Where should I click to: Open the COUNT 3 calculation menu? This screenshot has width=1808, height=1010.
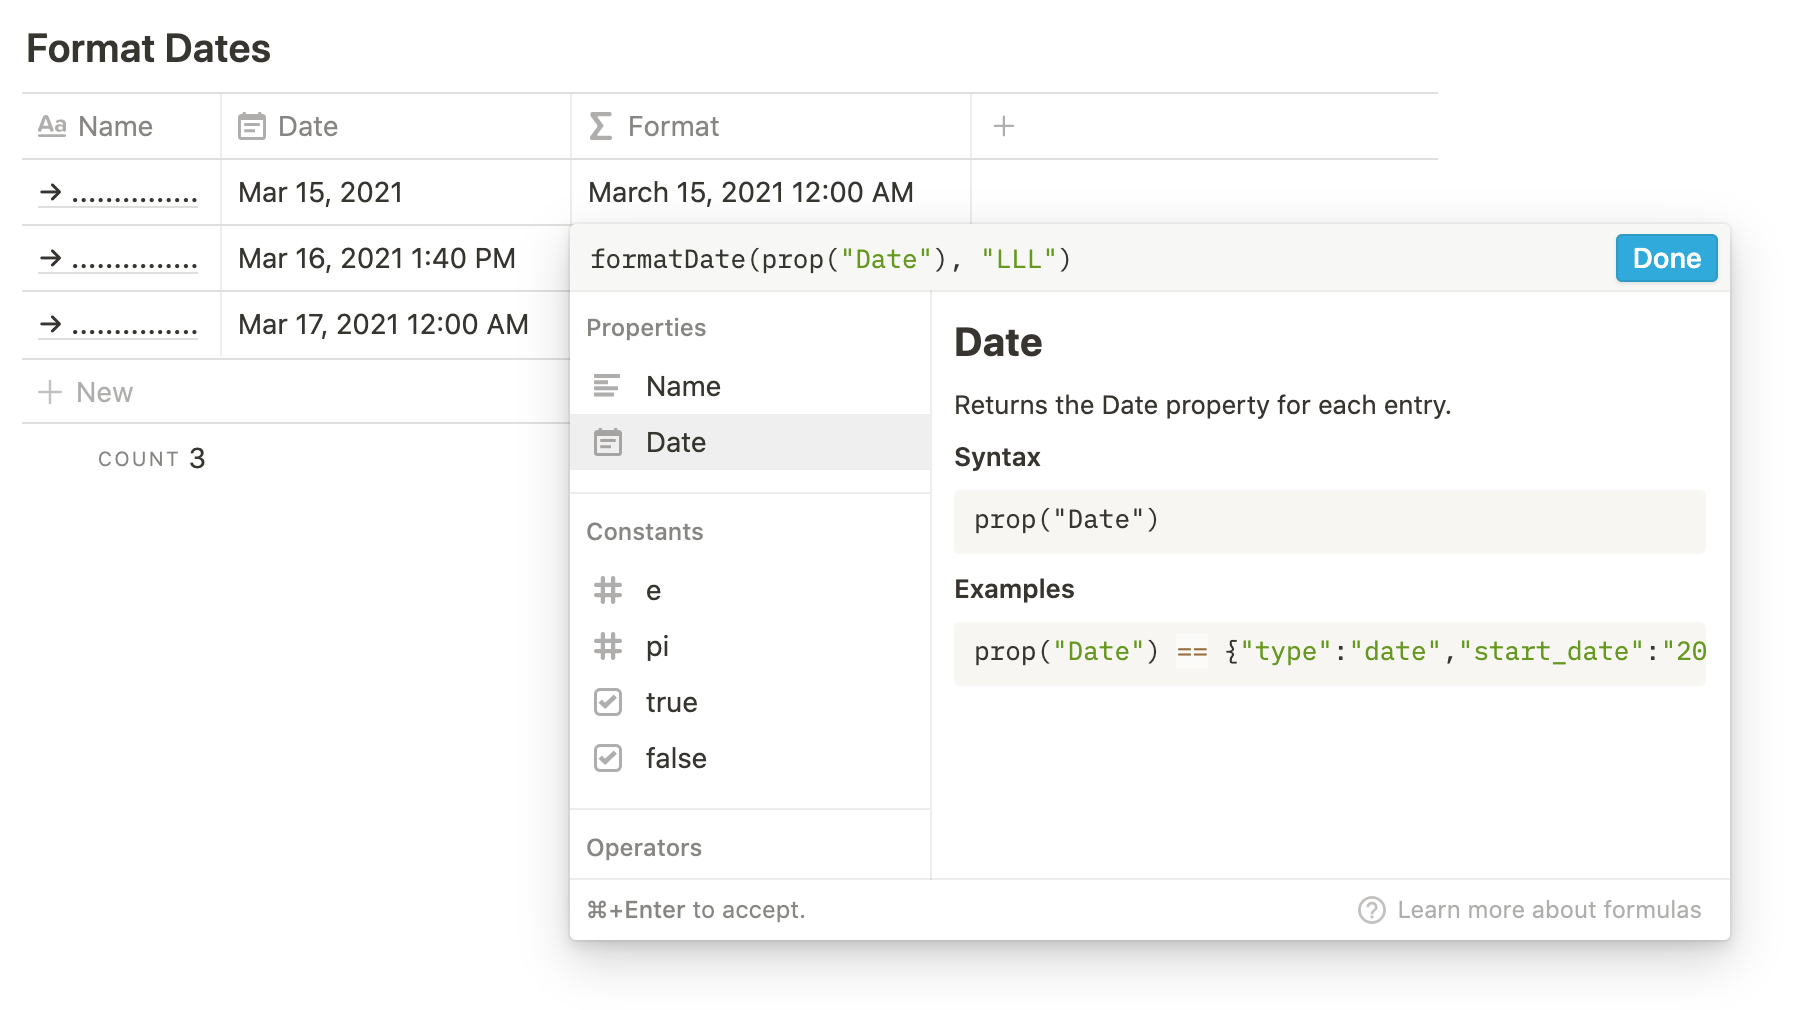coord(151,459)
